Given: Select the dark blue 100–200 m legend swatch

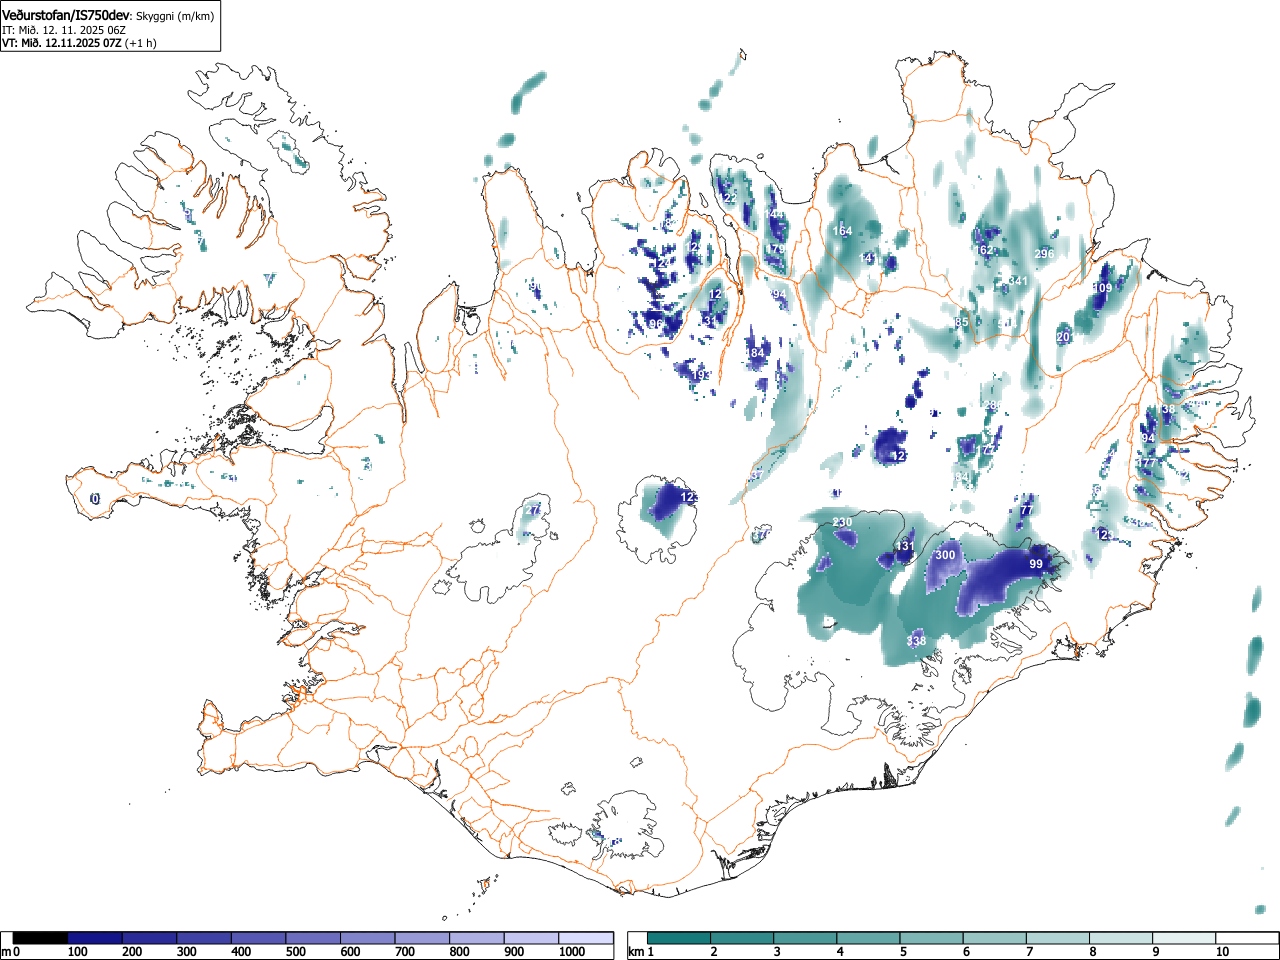Looking at the screenshot, I should [x=95, y=938].
